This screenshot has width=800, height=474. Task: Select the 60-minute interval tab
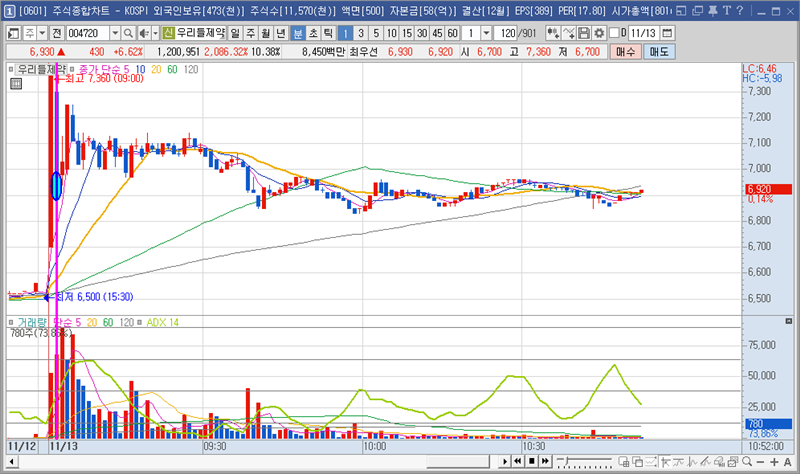(x=453, y=33)
